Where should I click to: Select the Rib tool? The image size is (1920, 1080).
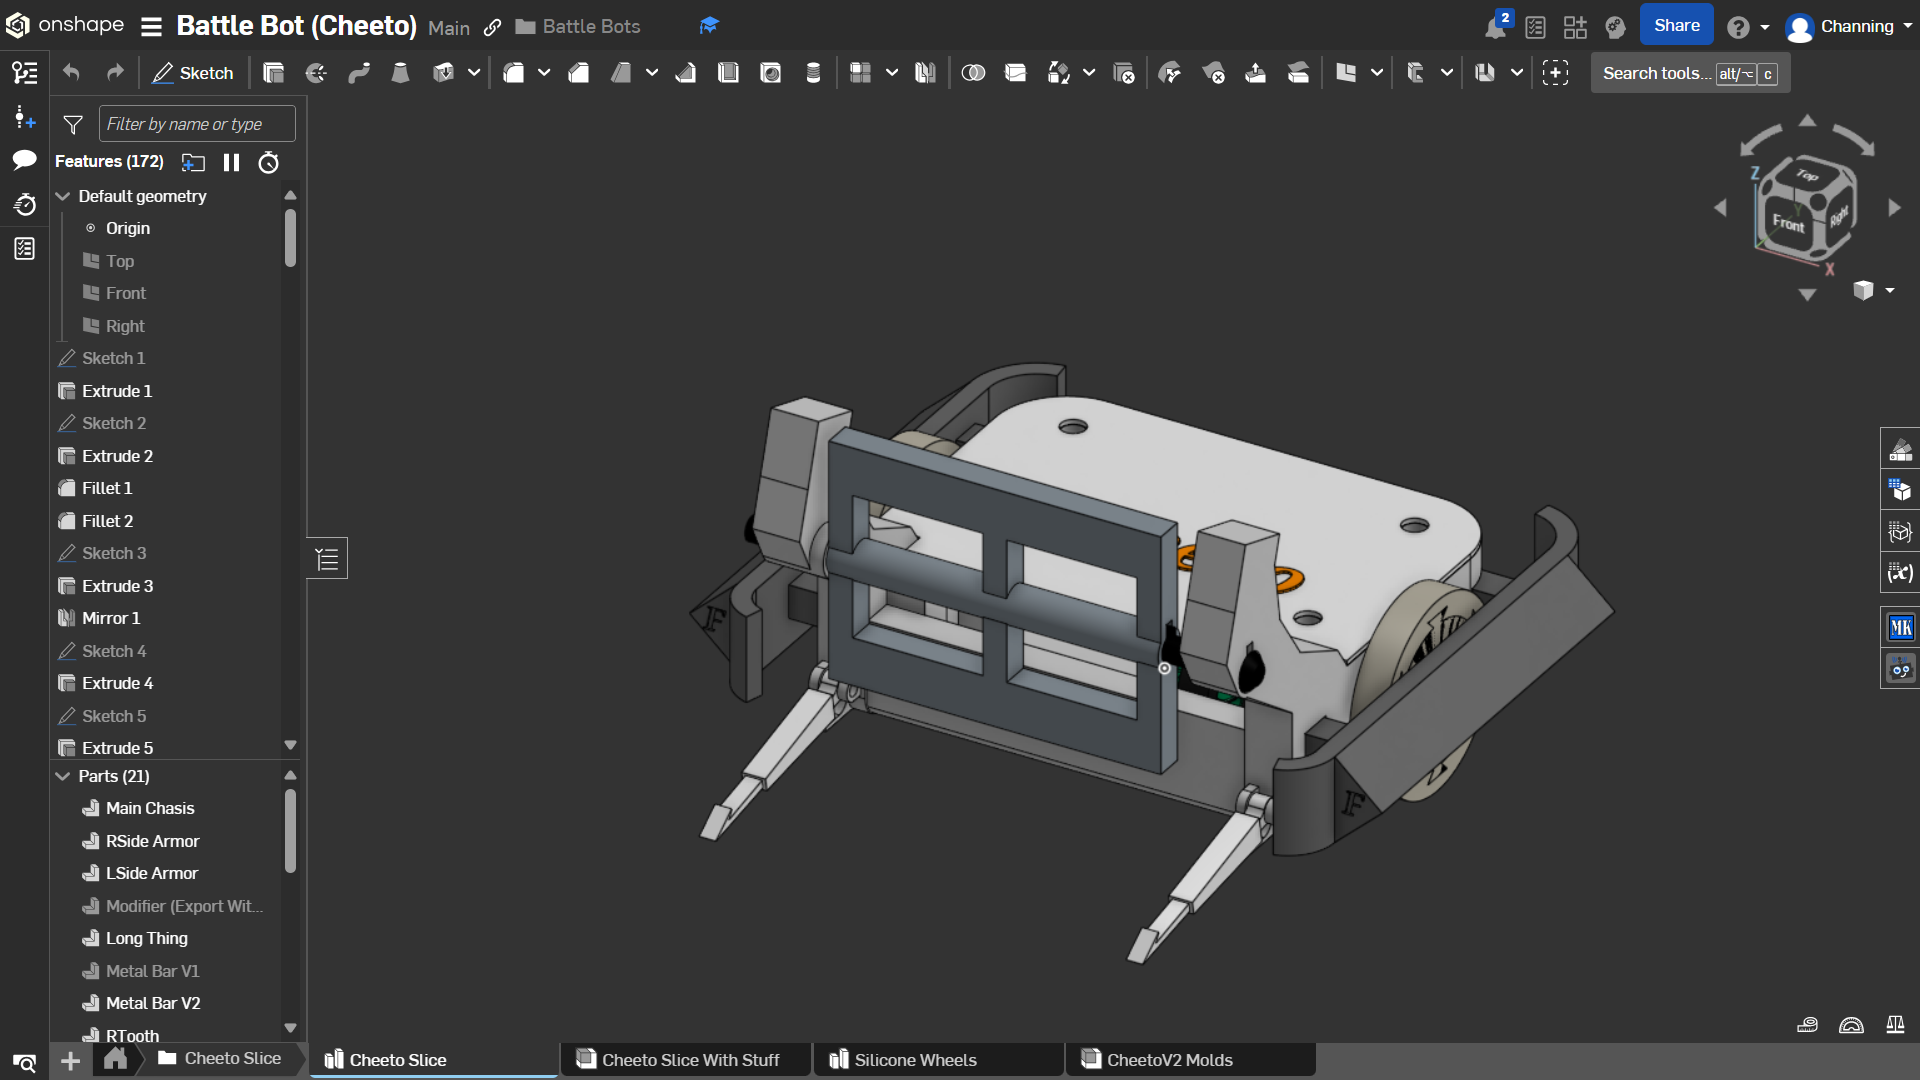686,73
